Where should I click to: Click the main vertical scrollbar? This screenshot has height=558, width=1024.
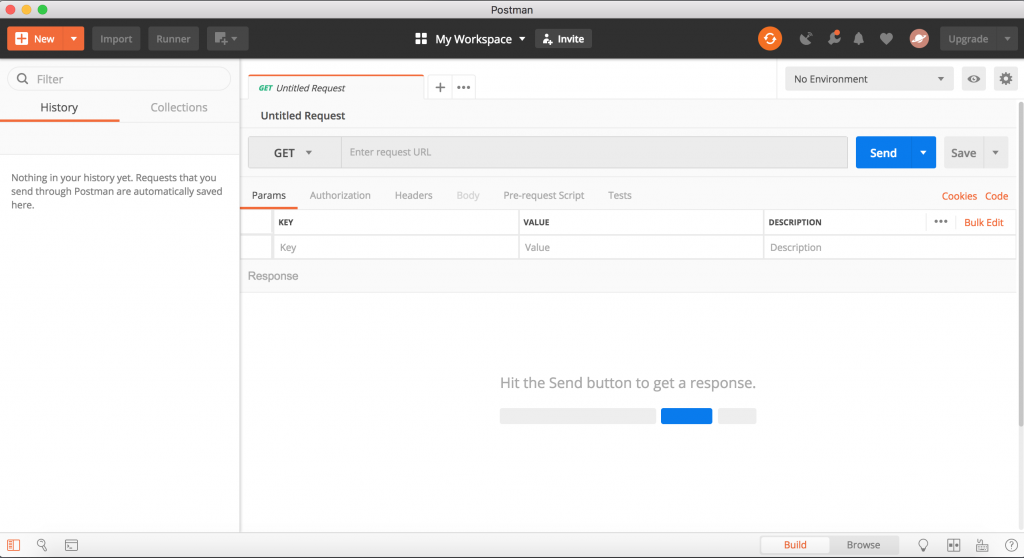pos(1020,265)
